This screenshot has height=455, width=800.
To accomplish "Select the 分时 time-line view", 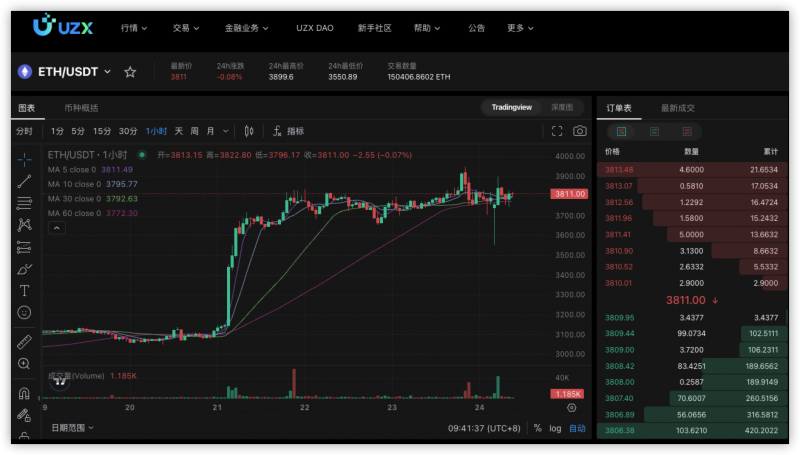I will (x=24, y=131).
